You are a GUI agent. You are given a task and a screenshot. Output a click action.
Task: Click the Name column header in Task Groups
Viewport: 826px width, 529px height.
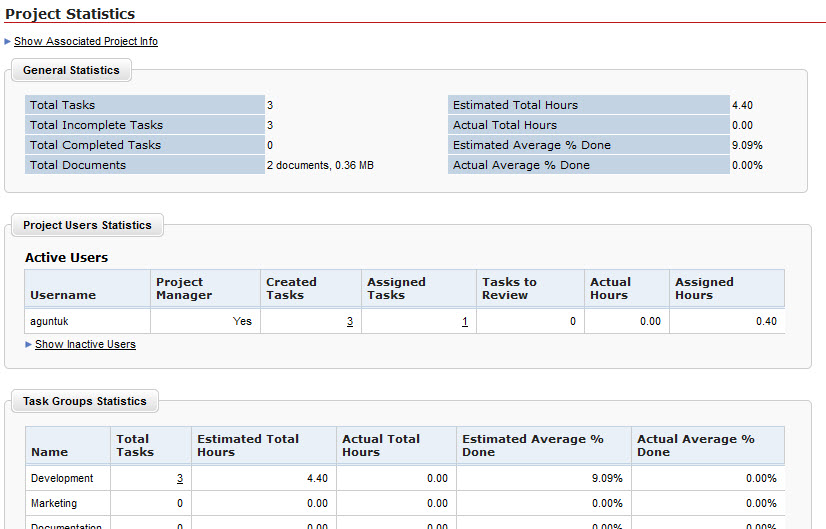coord(49,452)
